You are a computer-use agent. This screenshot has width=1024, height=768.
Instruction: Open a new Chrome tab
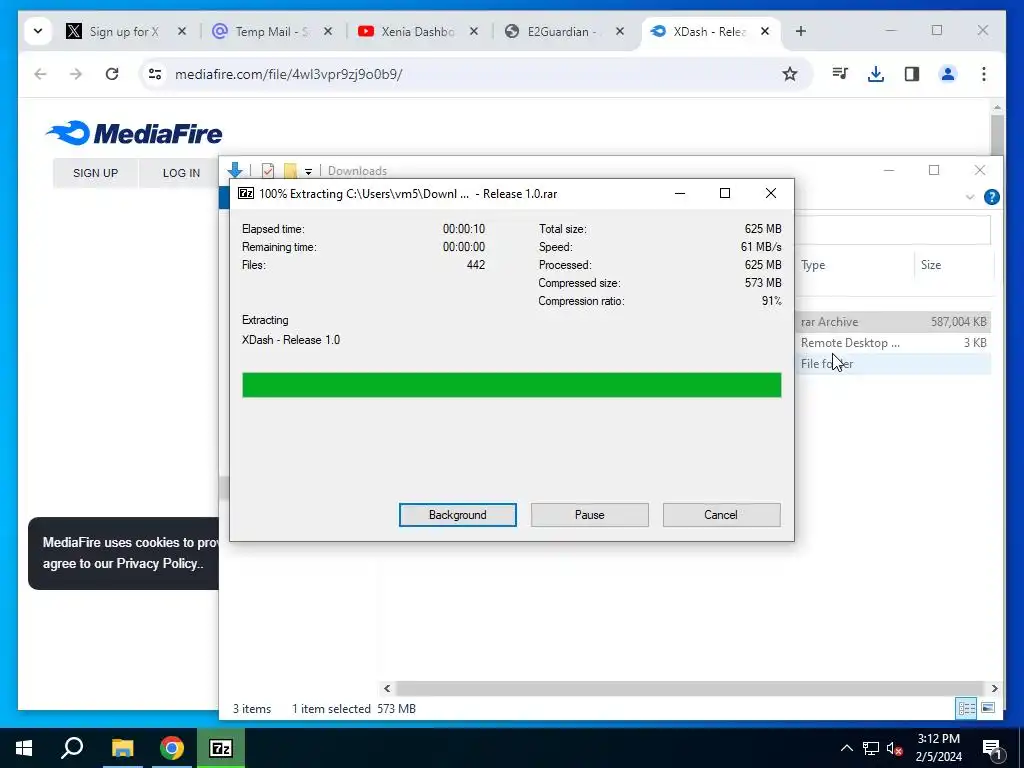pyautogui.click(x=801, y=31)
